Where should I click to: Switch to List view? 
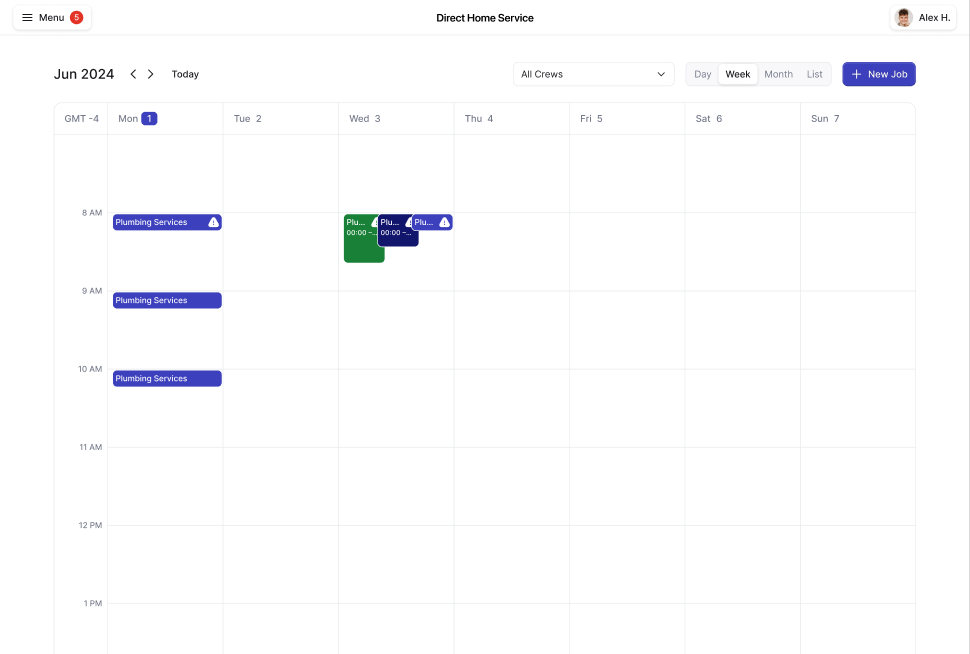pyautogui.click(x=815, y=74)
